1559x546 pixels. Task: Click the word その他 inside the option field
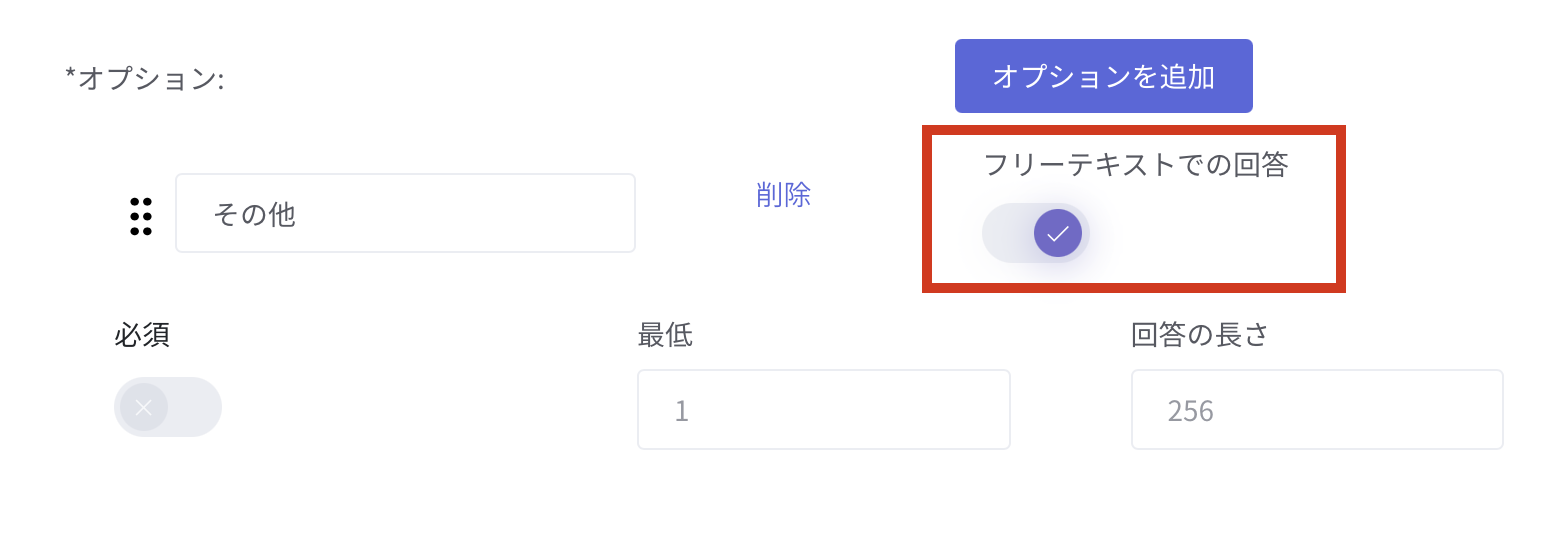point(254,214)
